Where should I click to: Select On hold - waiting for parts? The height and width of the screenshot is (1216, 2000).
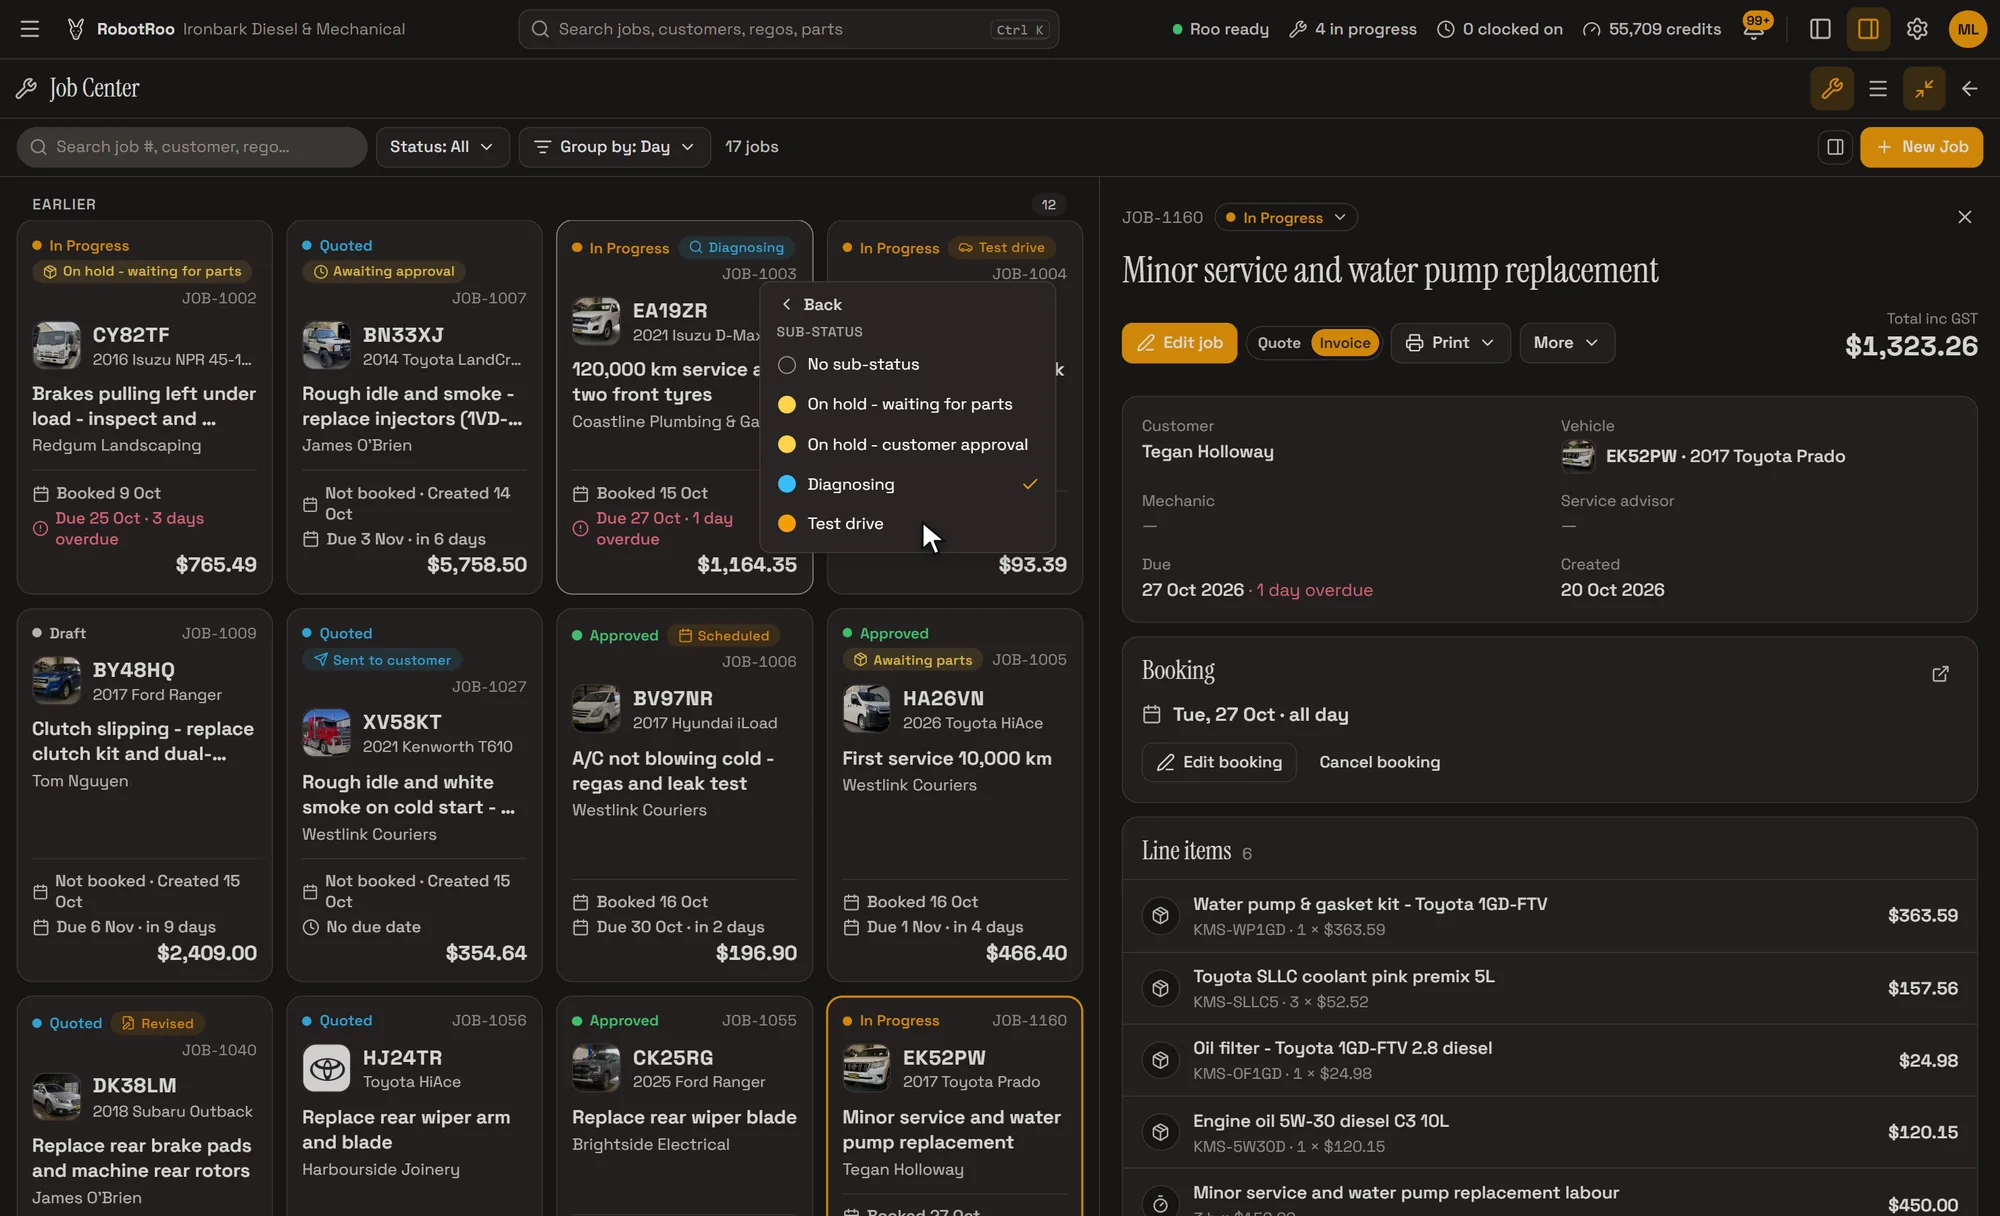[907, 405]
